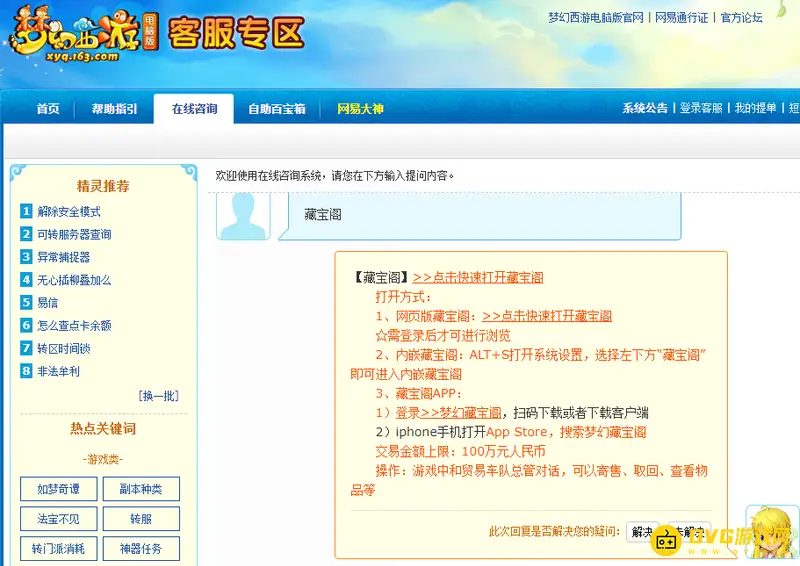
Task: Click the 热点关键词 heading
Action: (103, 429)
